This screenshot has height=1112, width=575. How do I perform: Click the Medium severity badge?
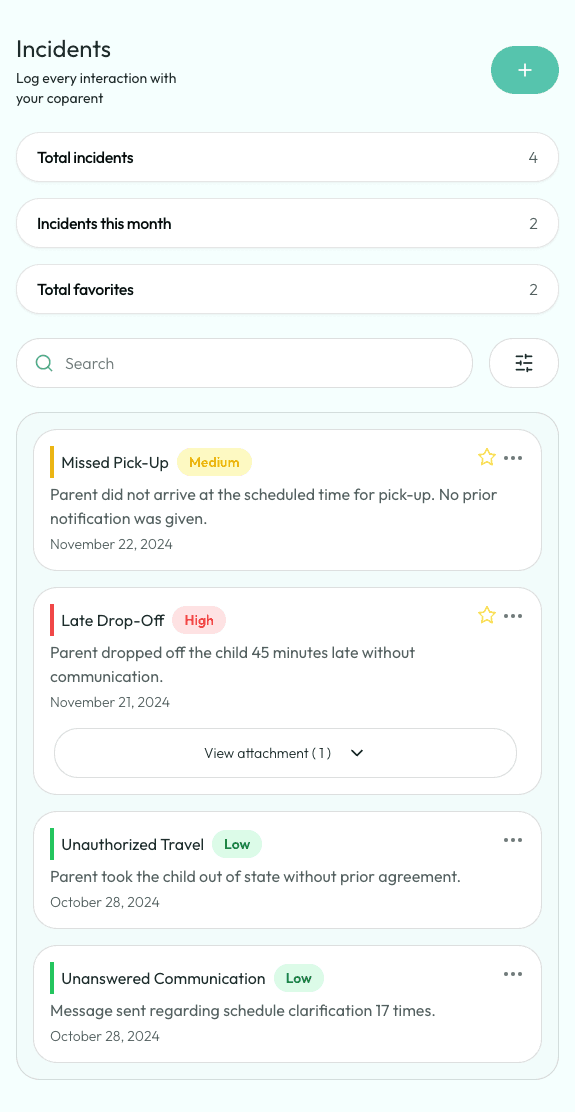tap(214, 462)
